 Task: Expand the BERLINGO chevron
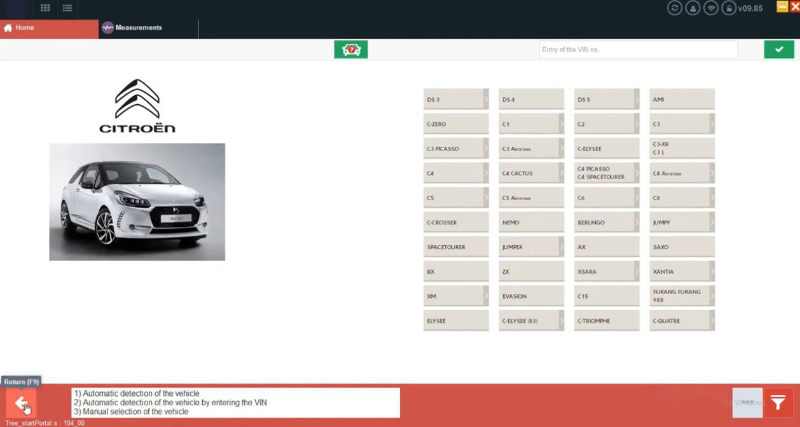[637, 222]
